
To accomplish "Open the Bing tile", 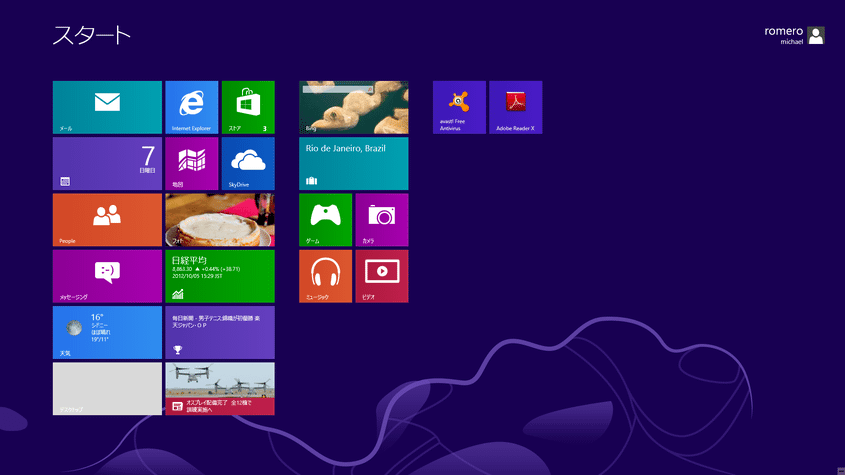I will 354,107.
